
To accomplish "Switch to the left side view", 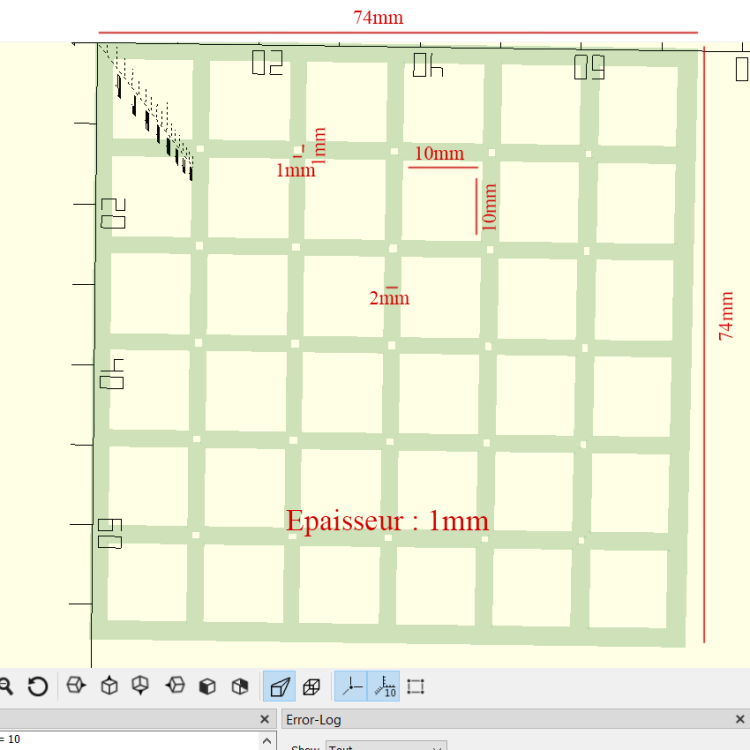I will [x=175, y=685].
